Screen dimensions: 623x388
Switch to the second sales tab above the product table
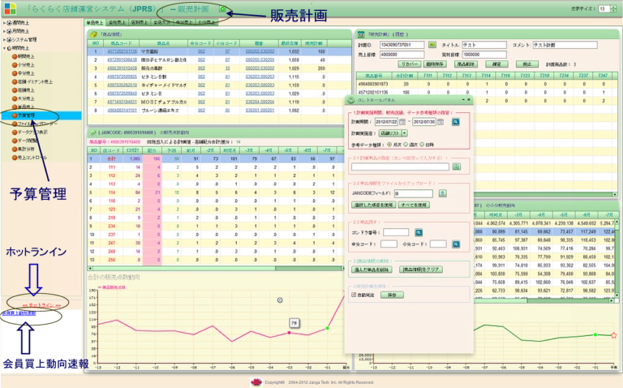(117, 23)
